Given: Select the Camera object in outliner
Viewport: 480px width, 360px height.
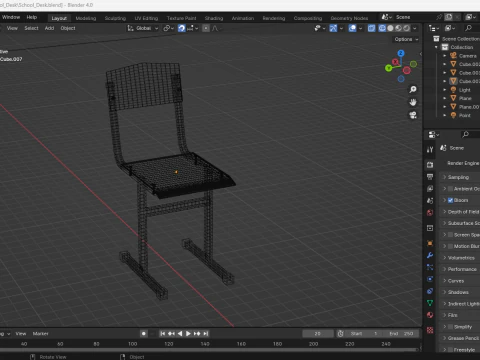Looking at the screenshot, I should tap(467, 56).
